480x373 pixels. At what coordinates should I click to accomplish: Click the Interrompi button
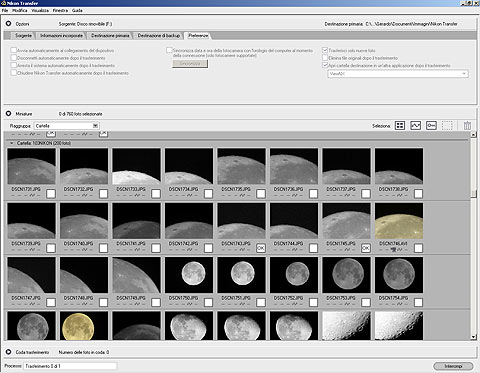pyautogui.click(x=453, y=366)
